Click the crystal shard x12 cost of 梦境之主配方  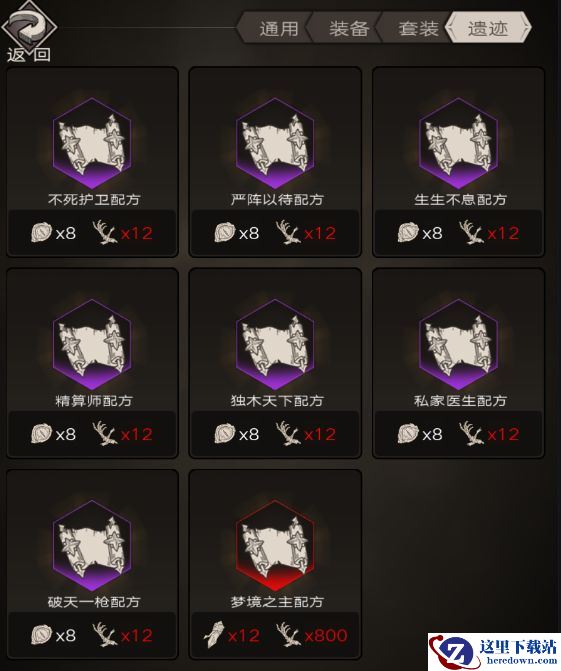point(232,635)
